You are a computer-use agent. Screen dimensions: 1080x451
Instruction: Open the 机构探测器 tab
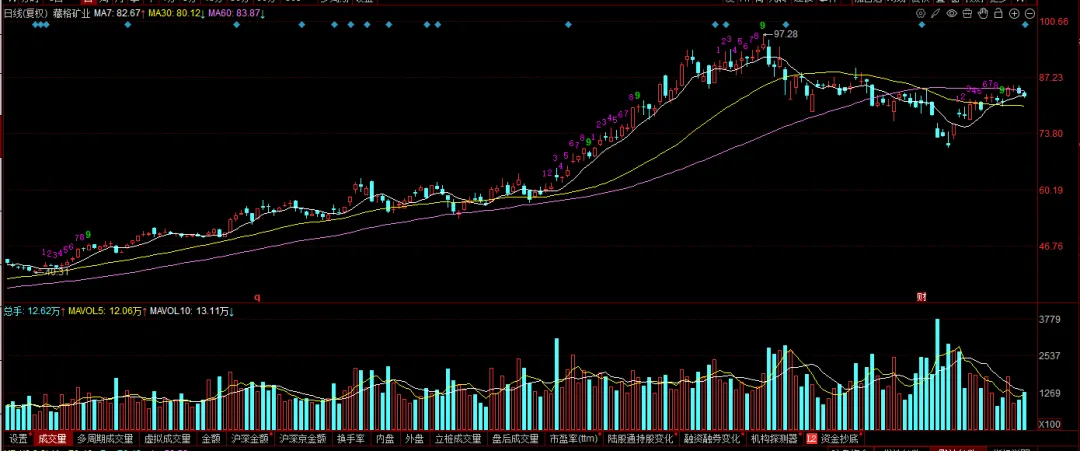click(775, 439)
